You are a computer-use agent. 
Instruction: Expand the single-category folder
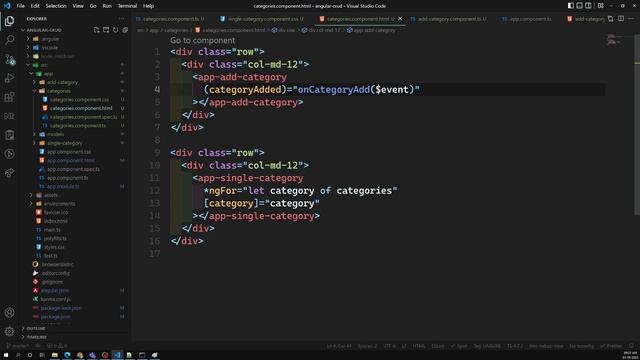pos(64,143)
